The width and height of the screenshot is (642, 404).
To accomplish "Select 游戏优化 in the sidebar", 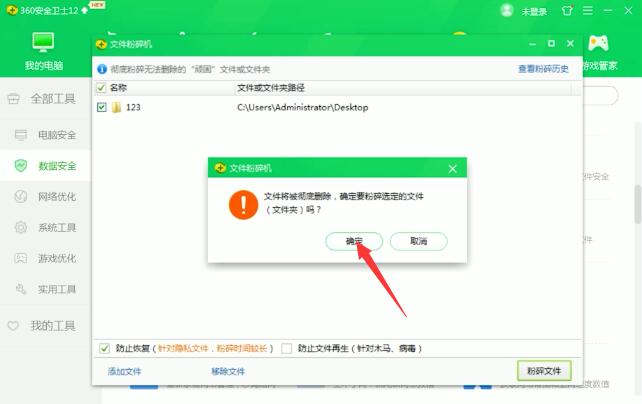I will (x=45, y=258).
